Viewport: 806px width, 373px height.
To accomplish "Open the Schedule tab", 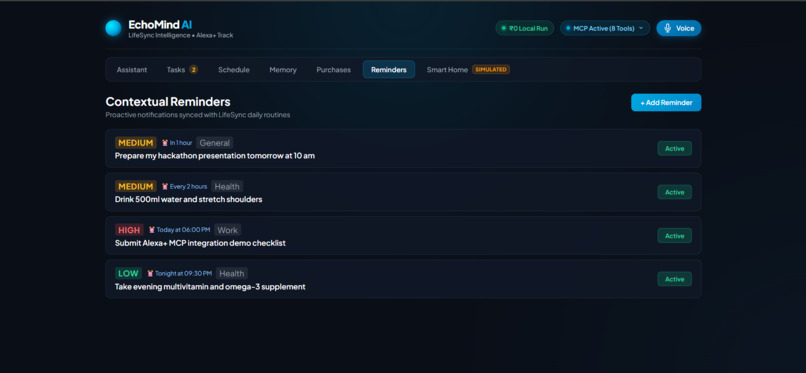I will (x=234, y=69).
